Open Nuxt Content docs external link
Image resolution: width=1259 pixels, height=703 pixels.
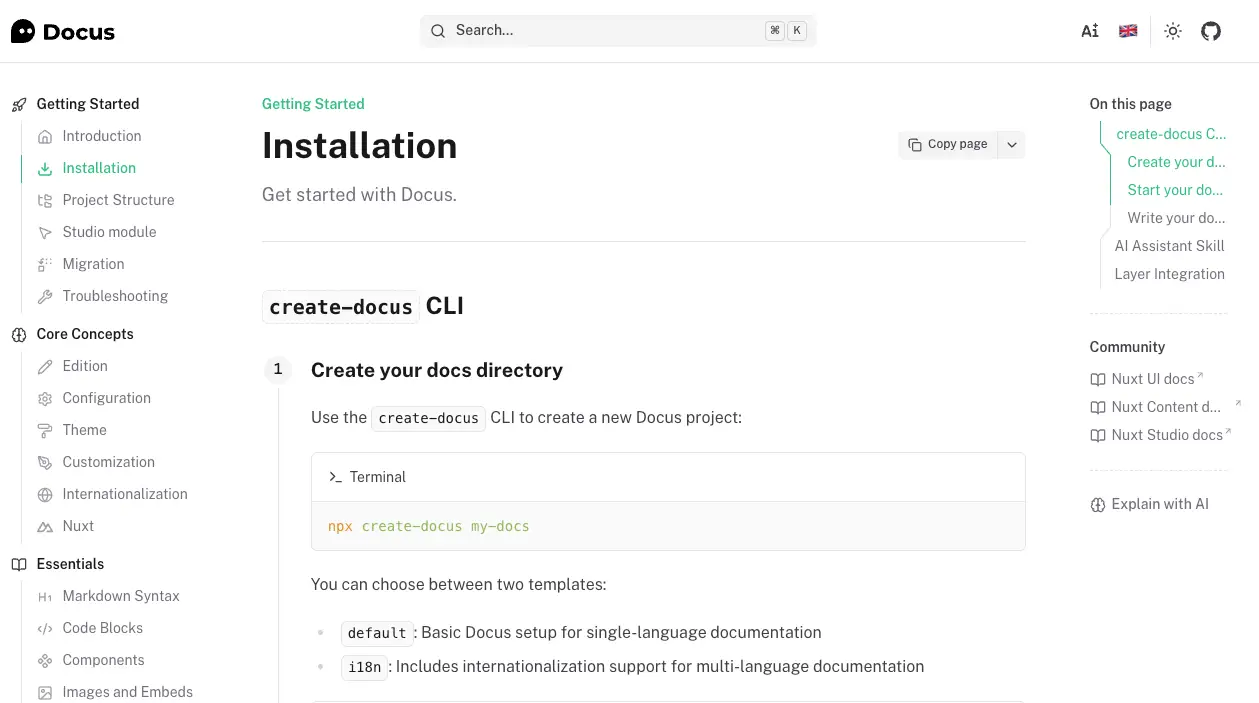(x=1165, y=407)
